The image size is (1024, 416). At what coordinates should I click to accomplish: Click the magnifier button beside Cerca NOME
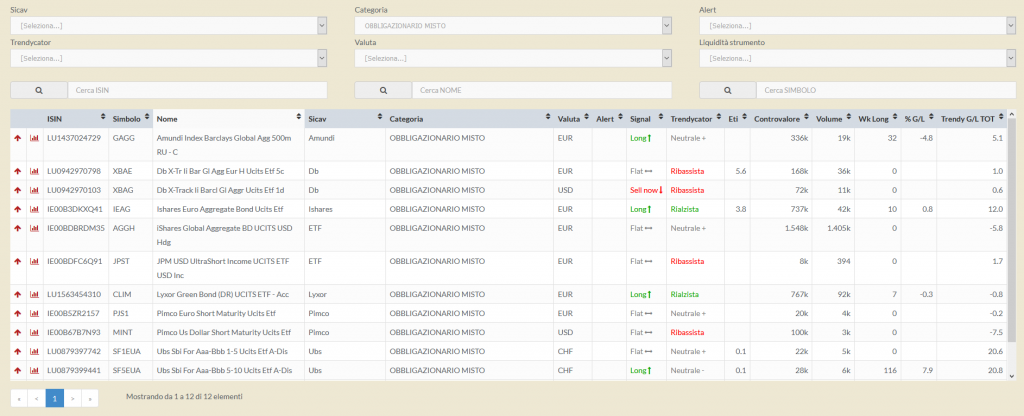383,90
